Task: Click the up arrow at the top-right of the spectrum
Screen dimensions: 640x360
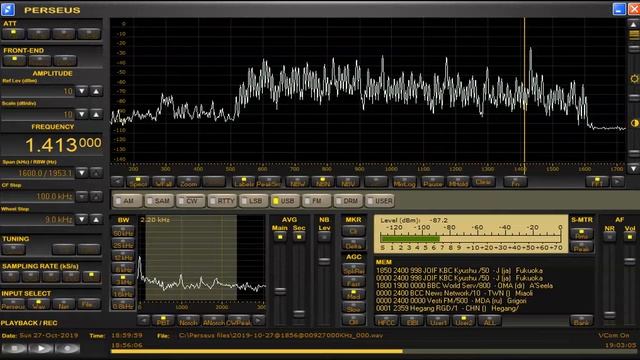Action: 633,24
